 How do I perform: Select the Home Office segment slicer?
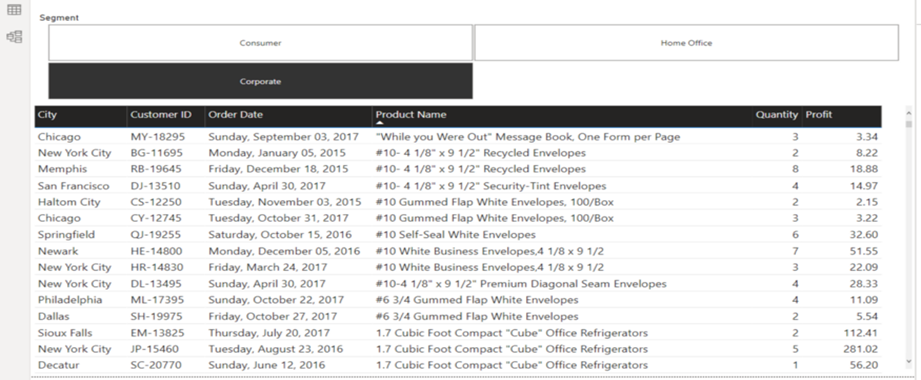[686, 43]
